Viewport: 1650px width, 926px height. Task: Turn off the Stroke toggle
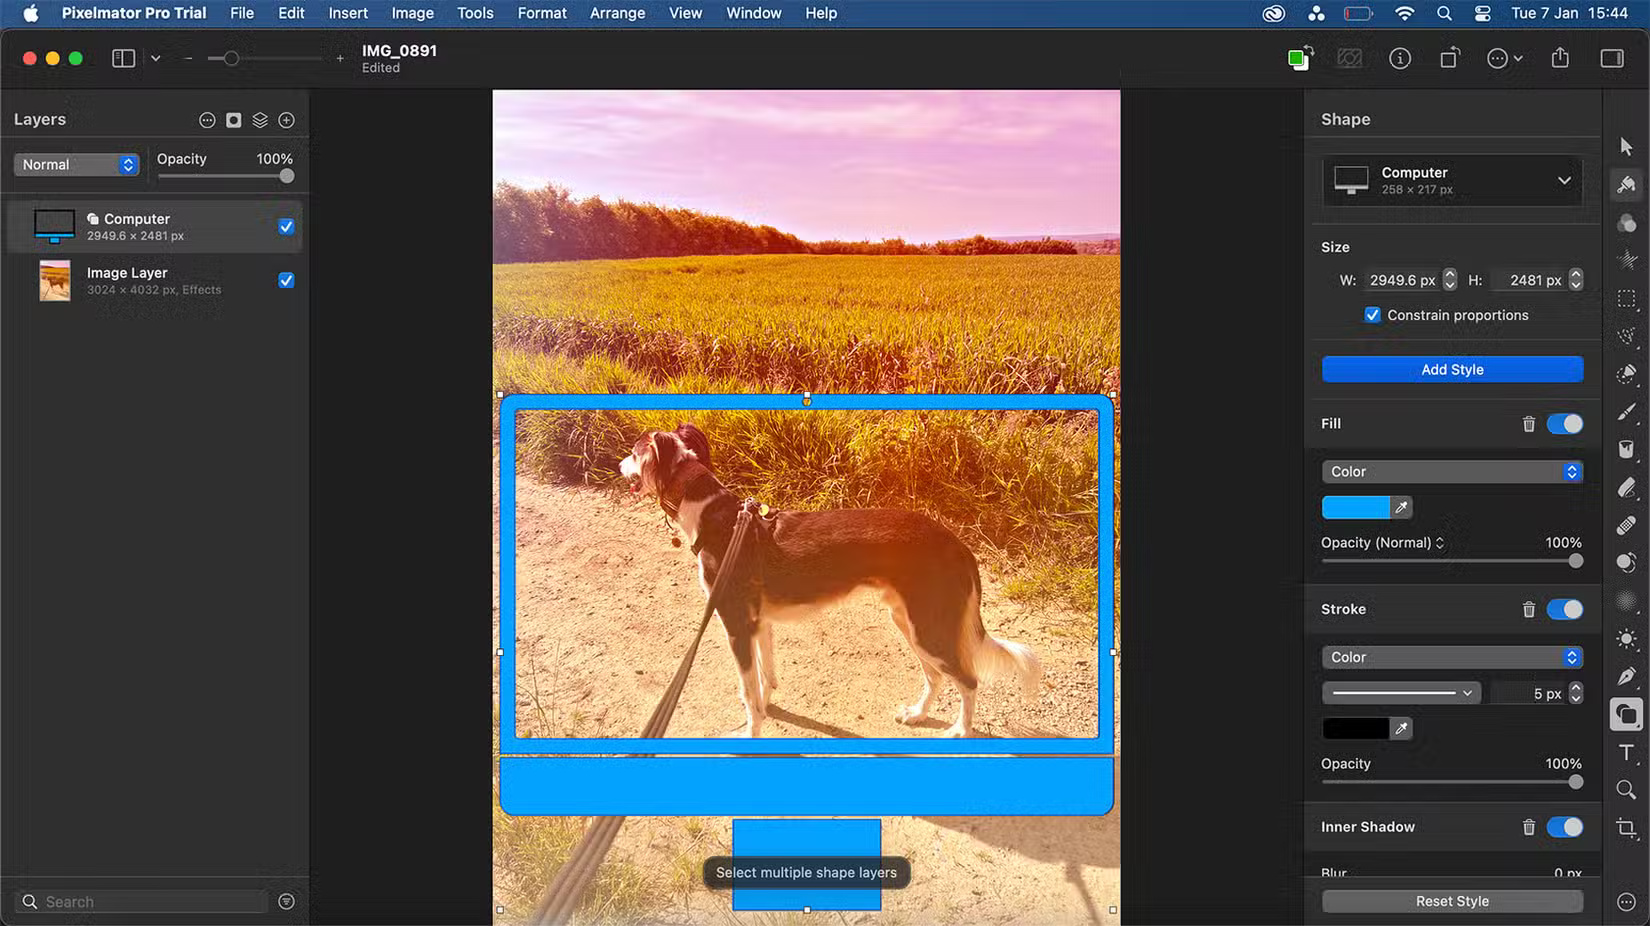(x=1565, y=609)
